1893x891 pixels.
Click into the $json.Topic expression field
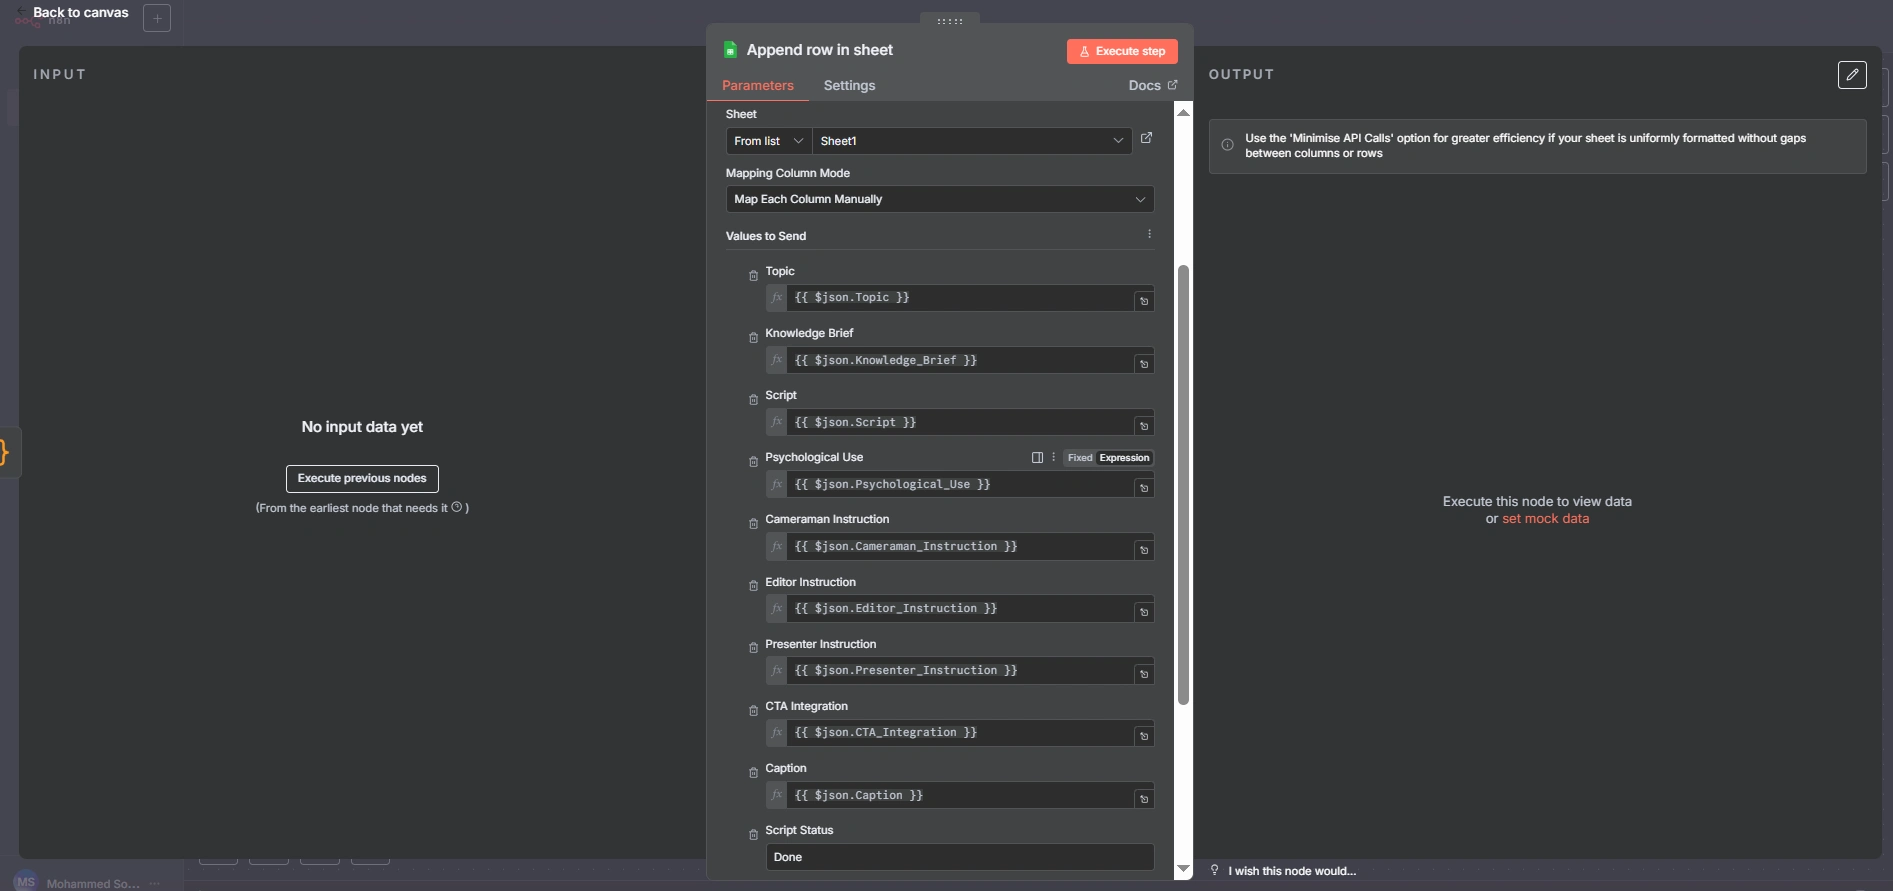[x=960, y=298]
